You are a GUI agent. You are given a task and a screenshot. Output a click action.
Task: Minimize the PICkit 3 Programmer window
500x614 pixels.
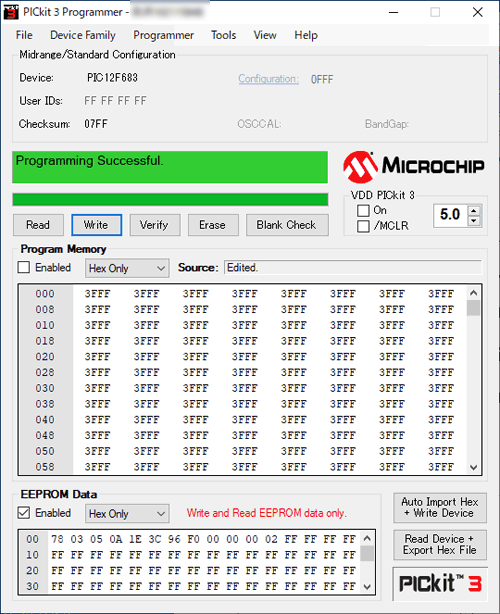(x=394, y=12)
